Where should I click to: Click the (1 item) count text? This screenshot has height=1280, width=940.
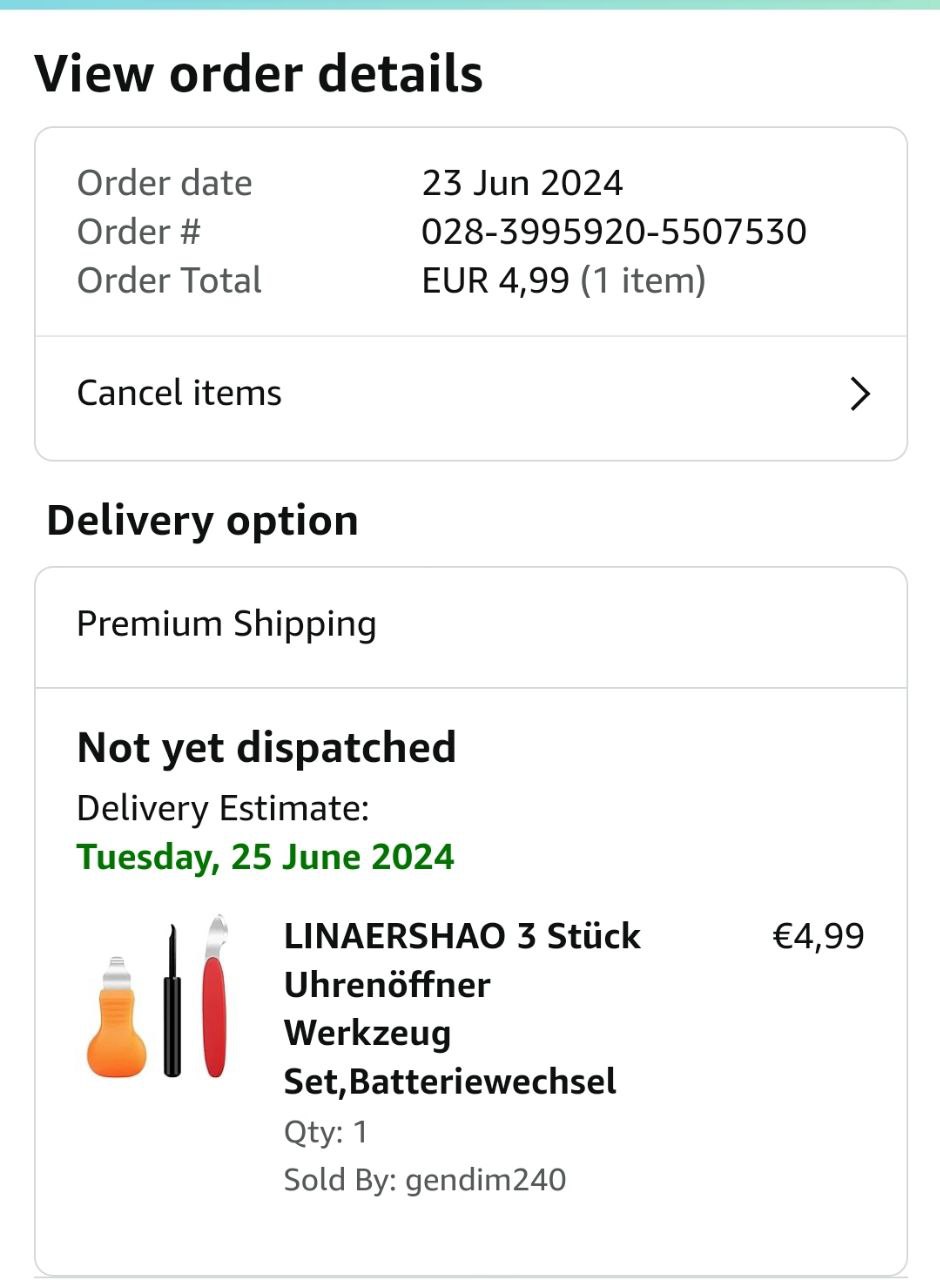pyautogui.click(x=644, y=281)
